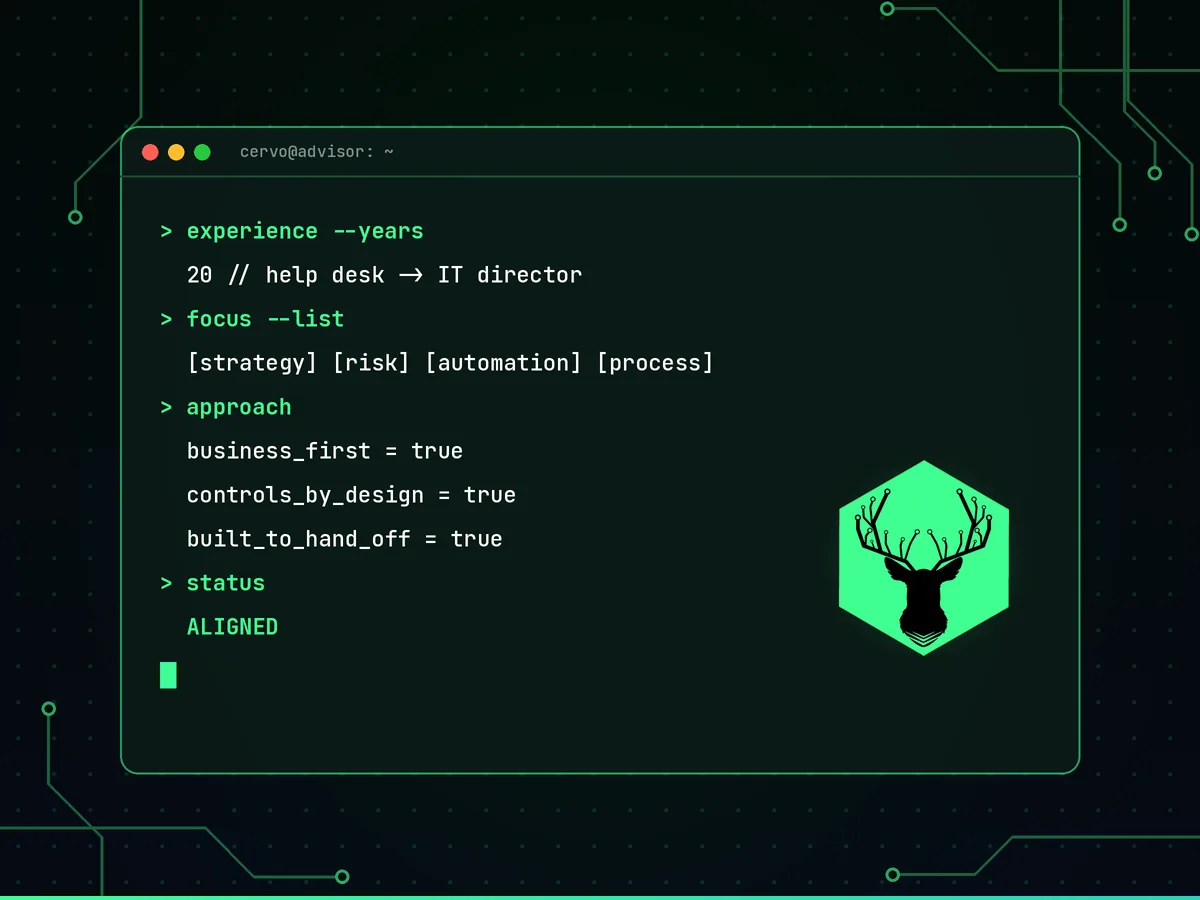Image resolution: width=1200 pixels, height=900 pixels.
Task: Click the line 'controls_by_design = true'
Action: tap(351, 495)
